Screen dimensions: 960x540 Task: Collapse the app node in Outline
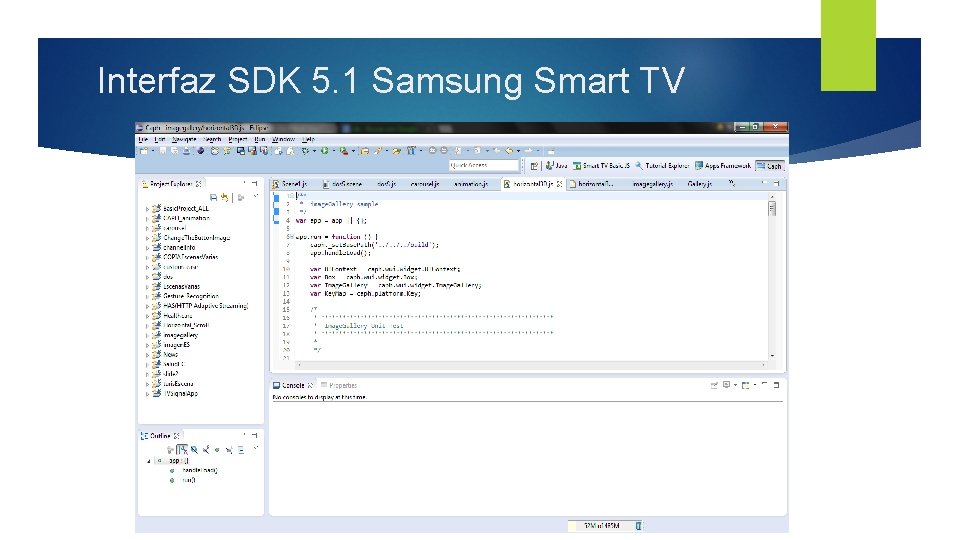click(148, 461)
